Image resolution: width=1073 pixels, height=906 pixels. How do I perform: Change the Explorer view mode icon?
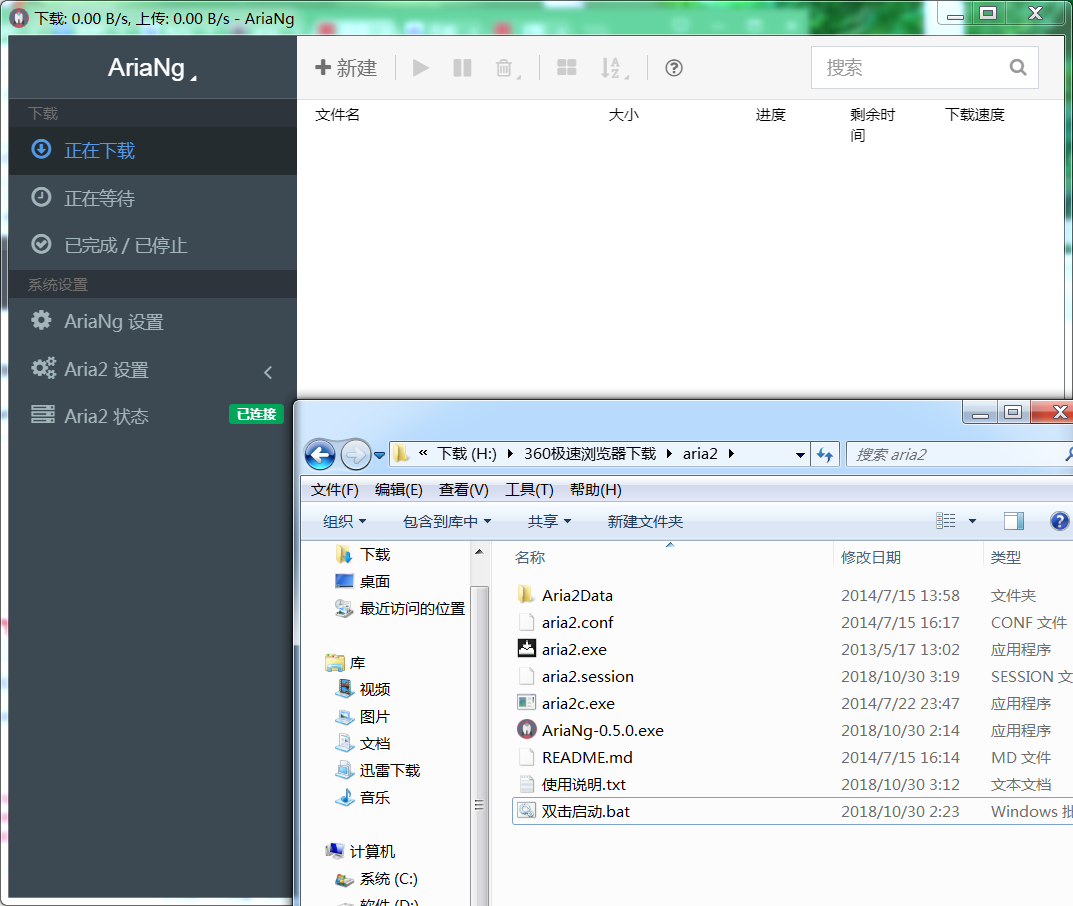pos(946,521)
